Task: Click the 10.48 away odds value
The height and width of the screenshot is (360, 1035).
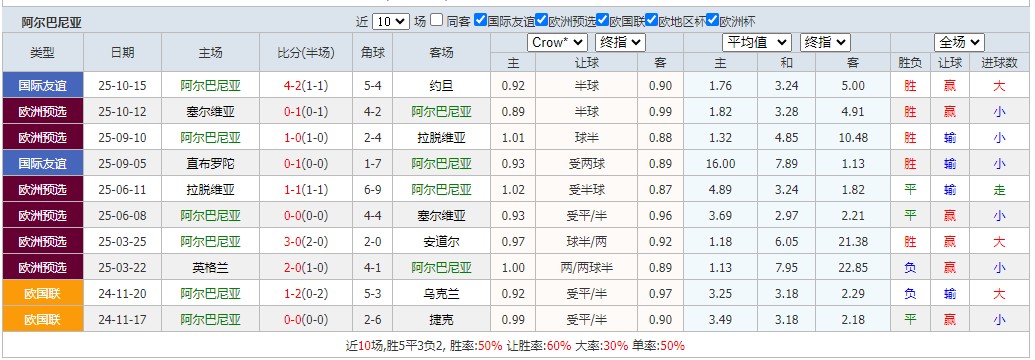Action: [x=853, y=138]
